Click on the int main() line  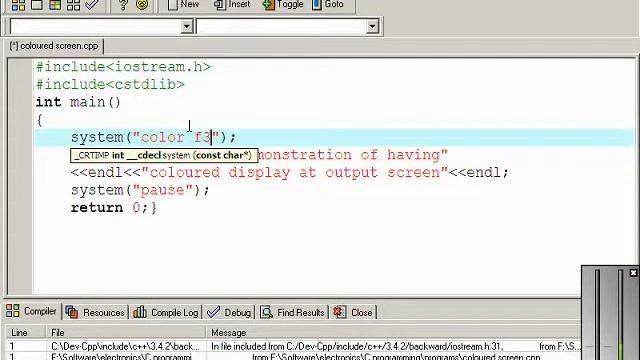click(x=78, y=102)
